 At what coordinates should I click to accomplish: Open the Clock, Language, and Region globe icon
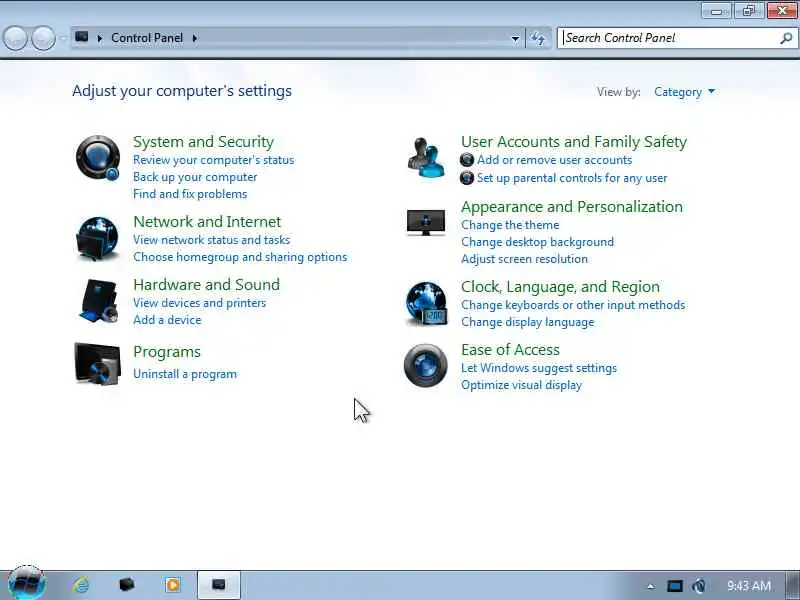click(426, 304)
